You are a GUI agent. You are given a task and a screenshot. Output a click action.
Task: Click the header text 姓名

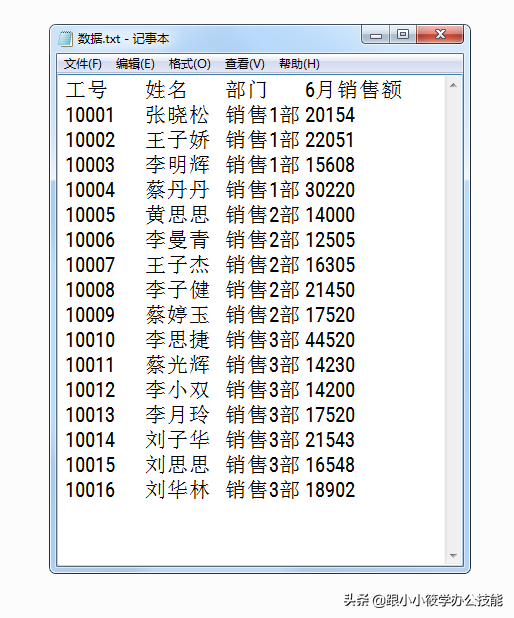tap(166, 90)
